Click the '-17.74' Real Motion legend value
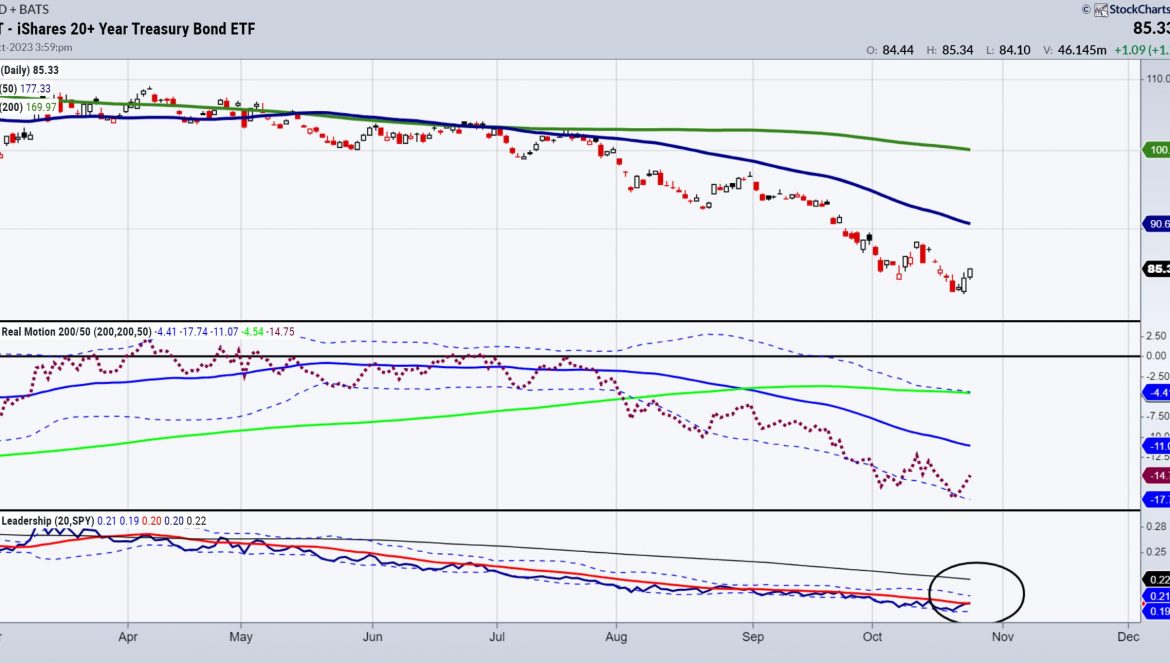 194,332
